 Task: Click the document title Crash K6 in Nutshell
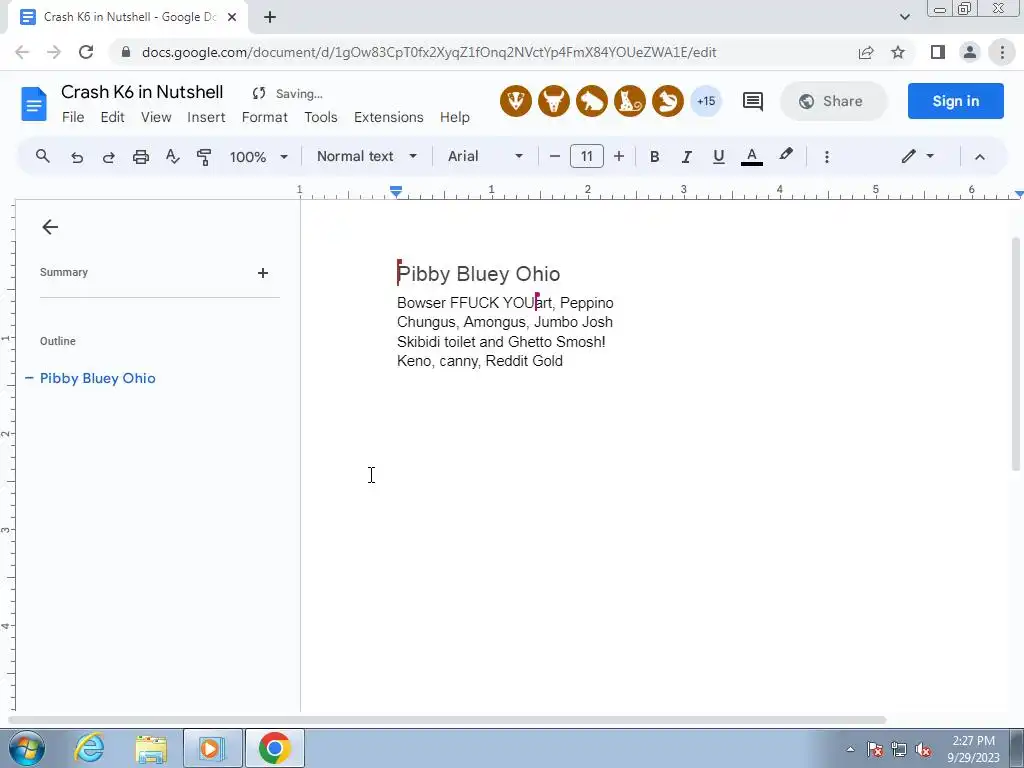[x=142, y=92]
